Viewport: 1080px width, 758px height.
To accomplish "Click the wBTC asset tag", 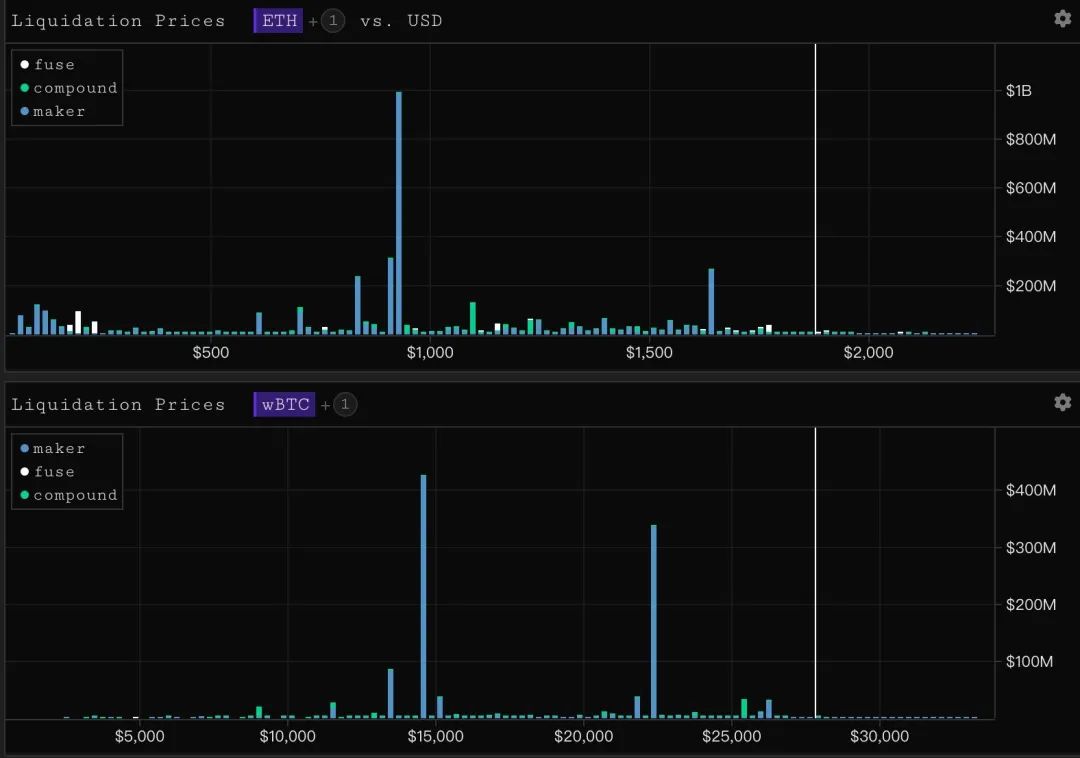I will pyautogui.click(x=284, y=404).
